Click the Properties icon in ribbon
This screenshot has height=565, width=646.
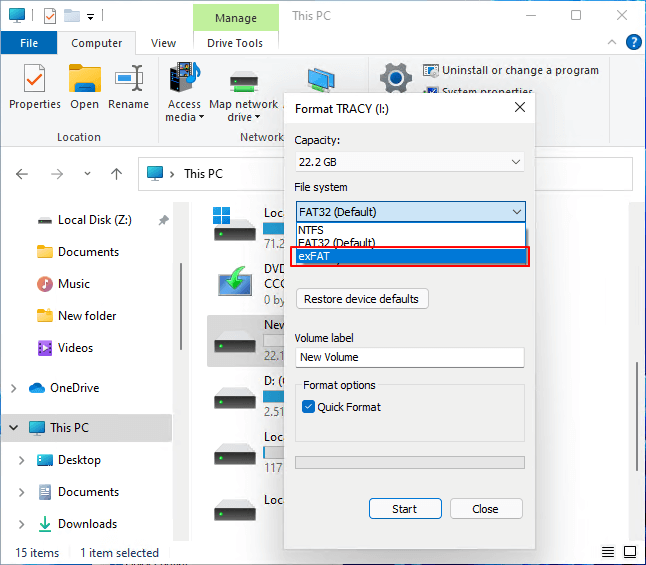34,80
